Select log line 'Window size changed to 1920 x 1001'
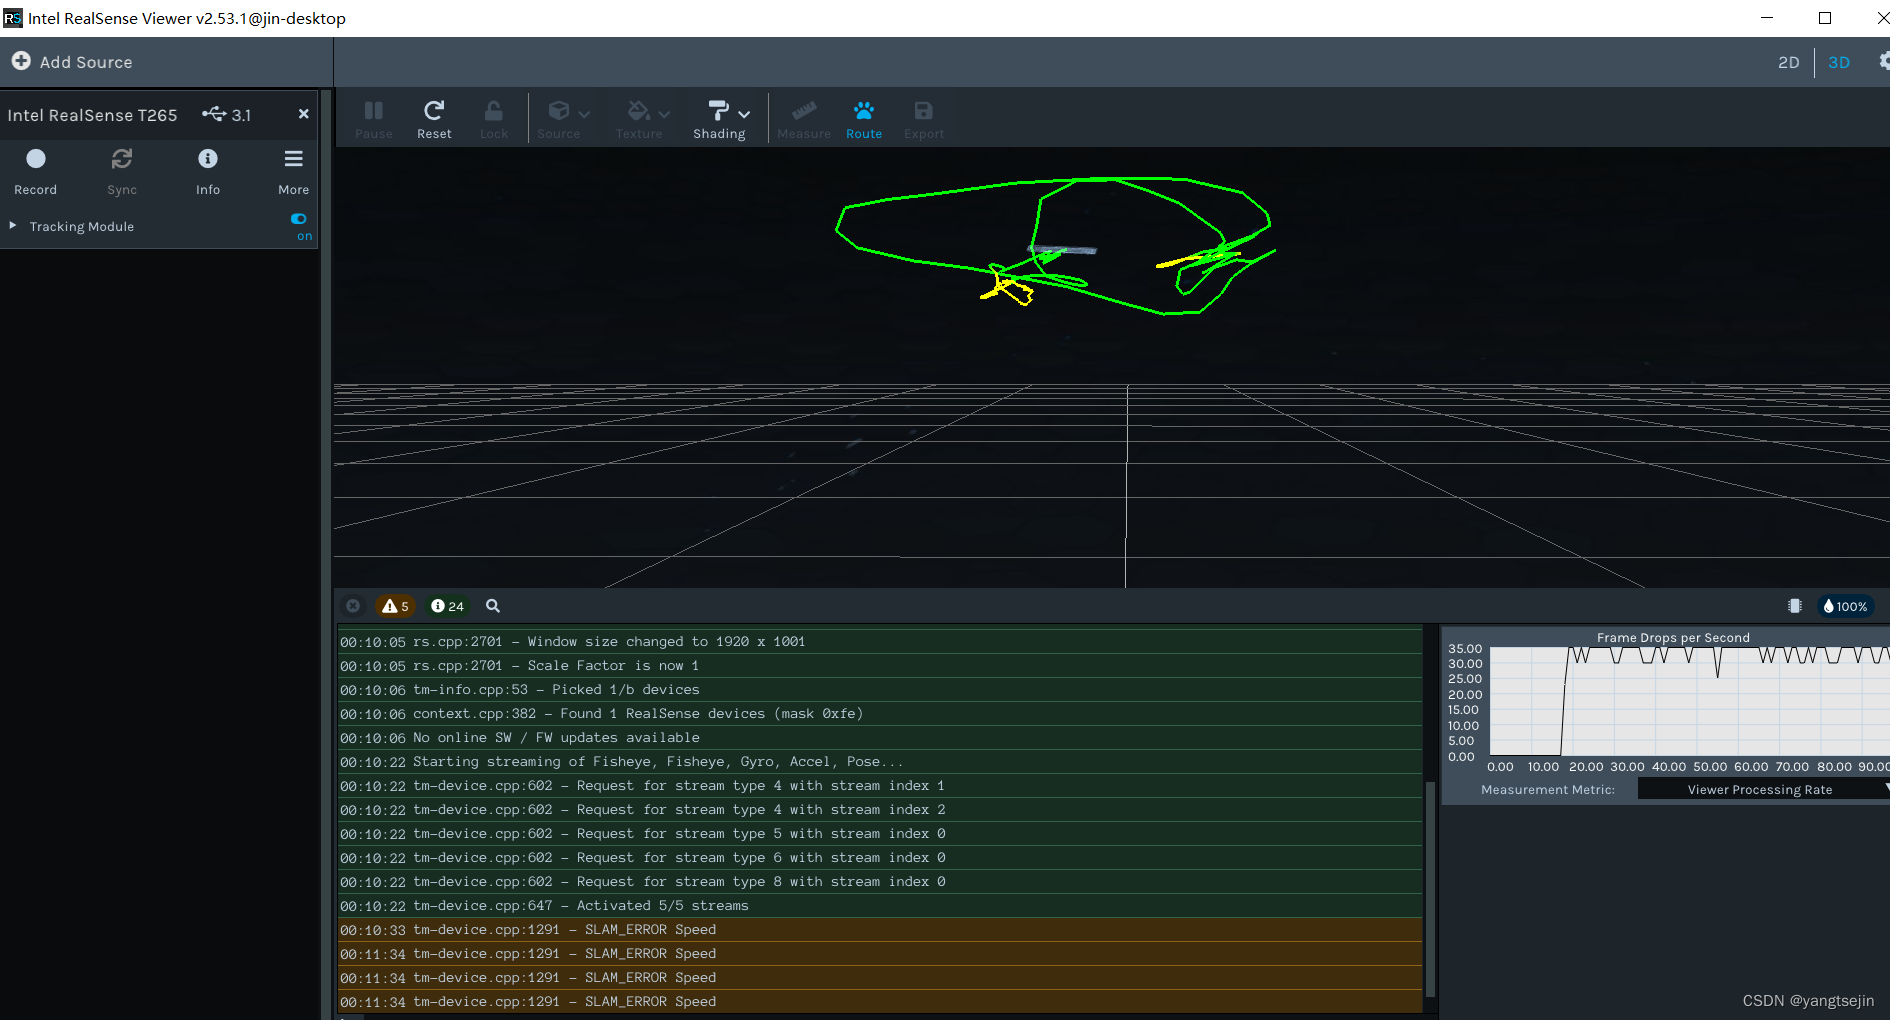 (x=880, y=642)
